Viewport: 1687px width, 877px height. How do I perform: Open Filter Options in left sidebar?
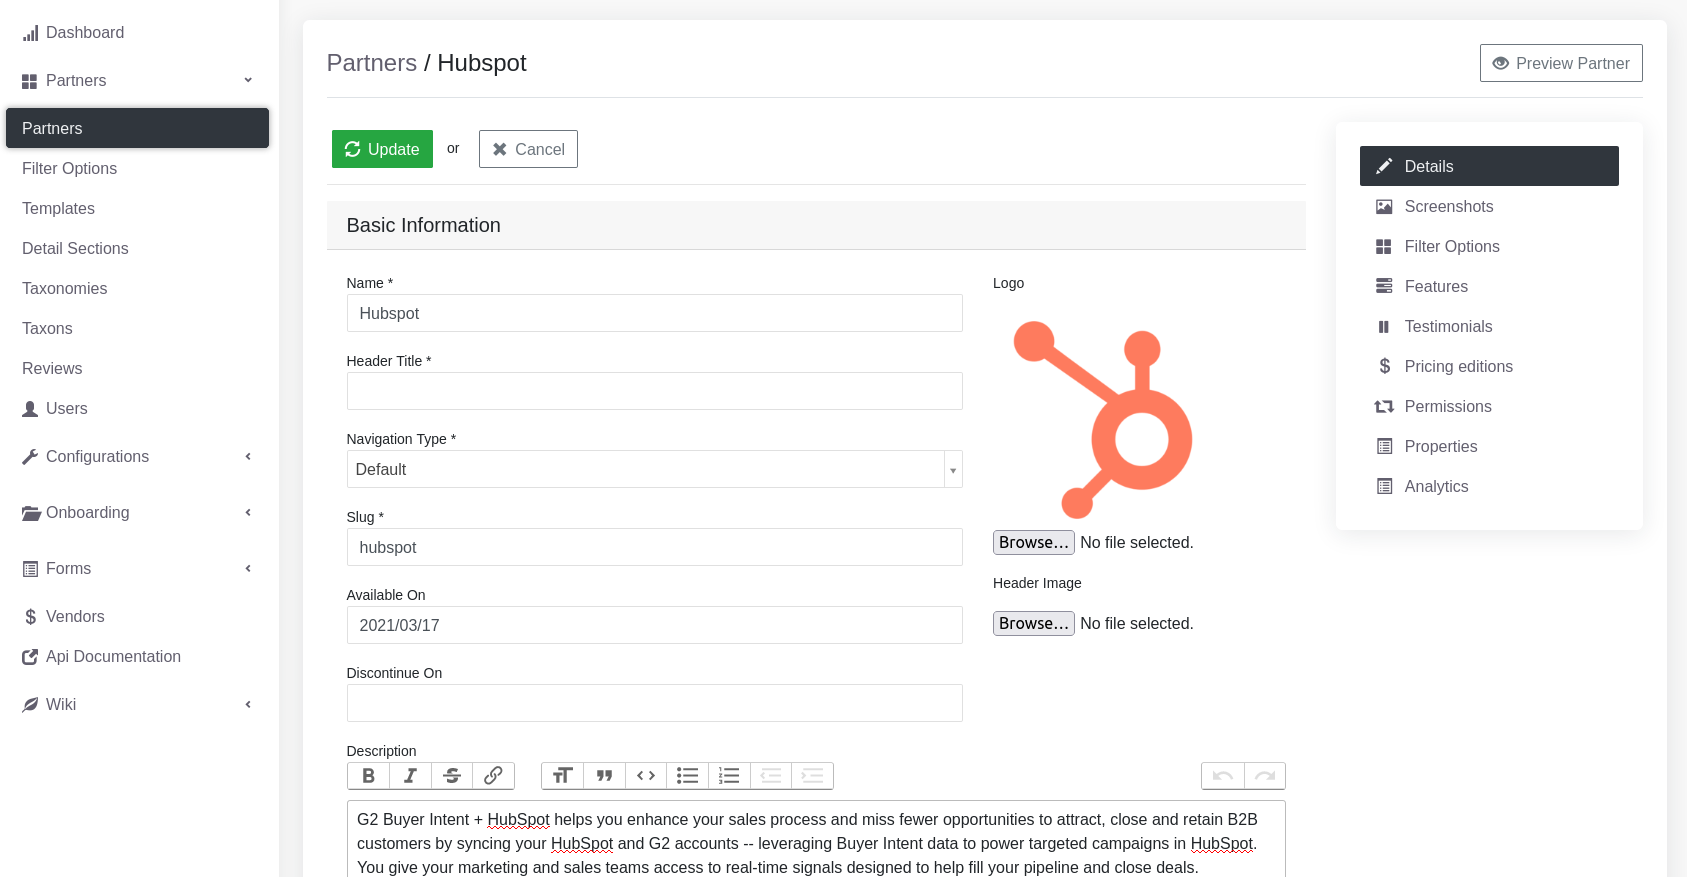(x=70, y=169)
